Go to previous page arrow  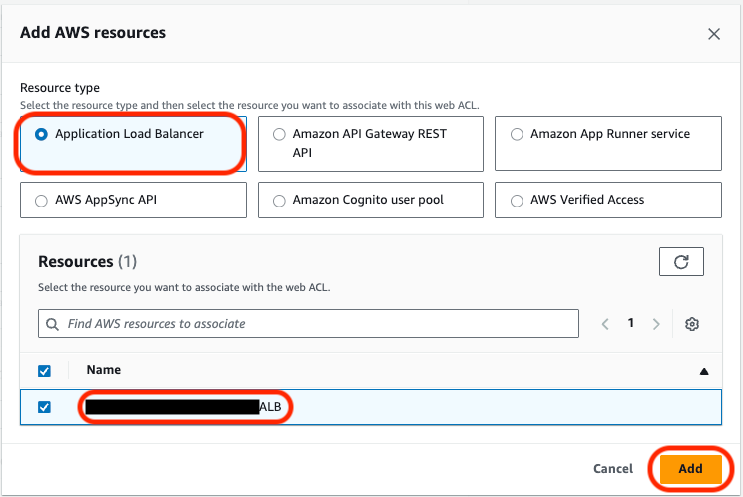click(605, 324)
